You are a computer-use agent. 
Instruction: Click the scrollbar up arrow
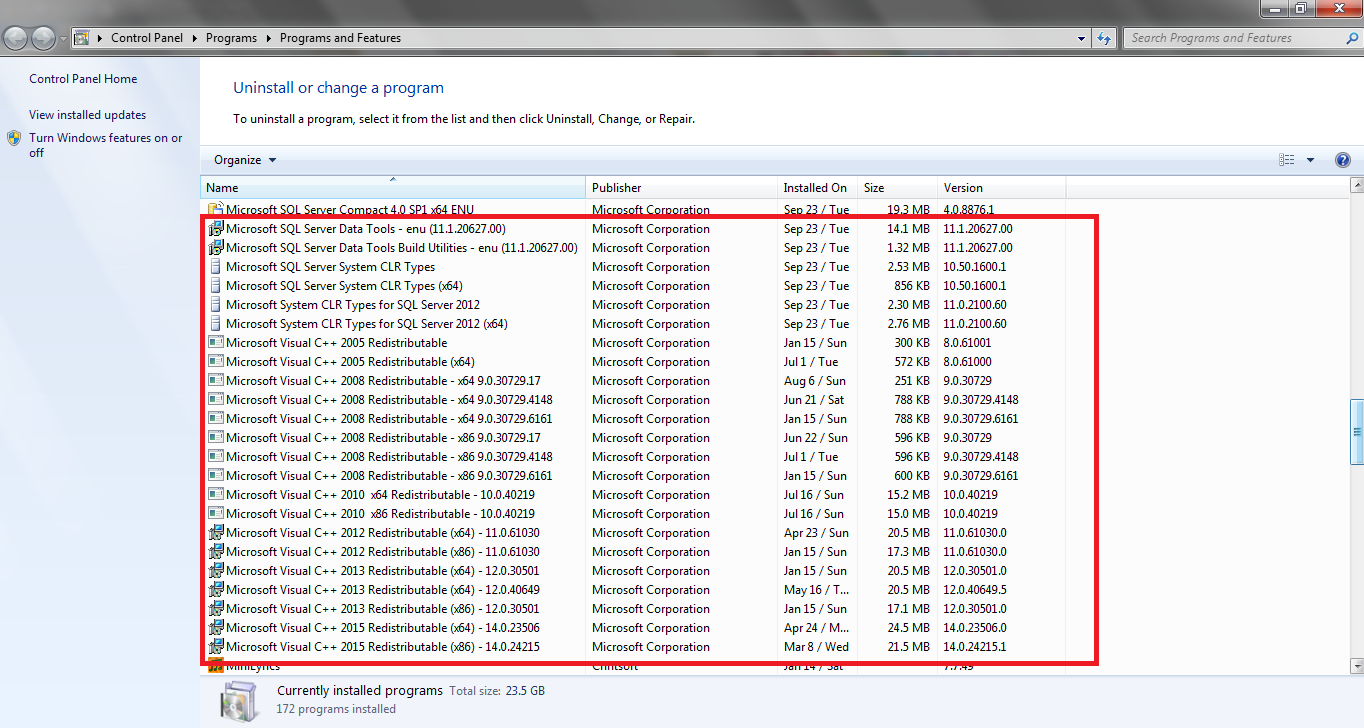click(x=1357, y=185)
